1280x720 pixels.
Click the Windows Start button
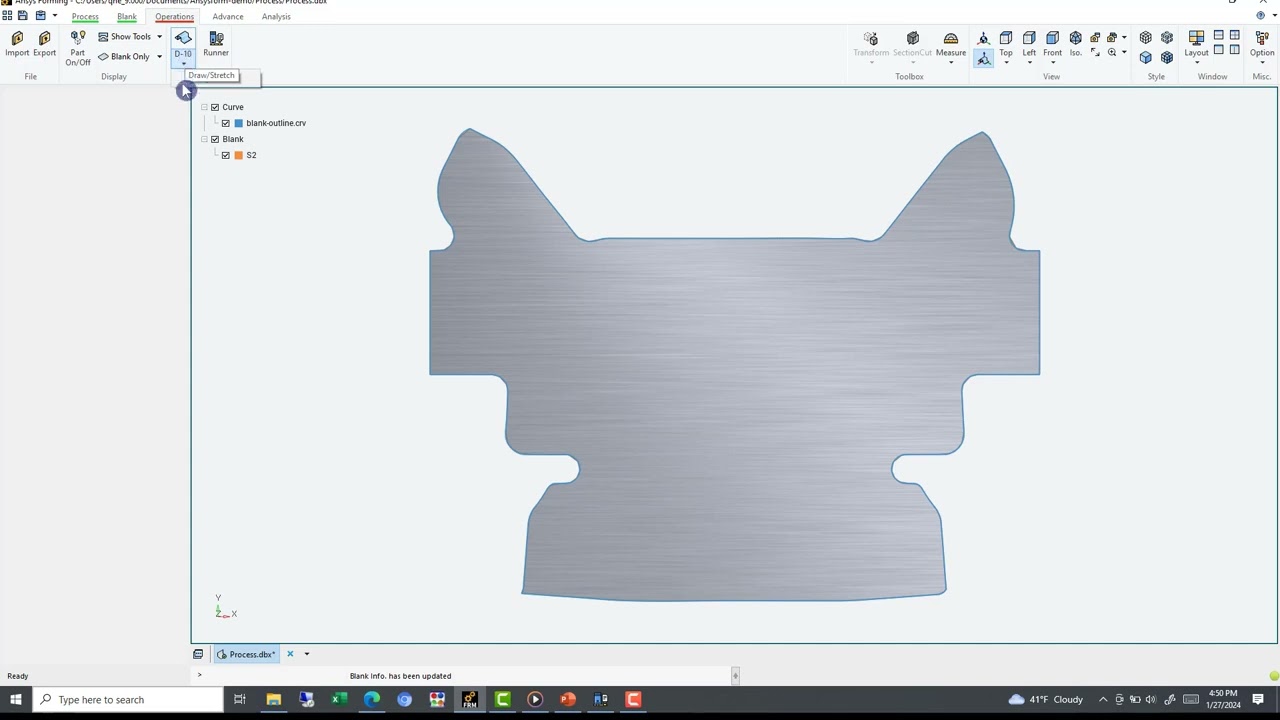click(16, 700)
